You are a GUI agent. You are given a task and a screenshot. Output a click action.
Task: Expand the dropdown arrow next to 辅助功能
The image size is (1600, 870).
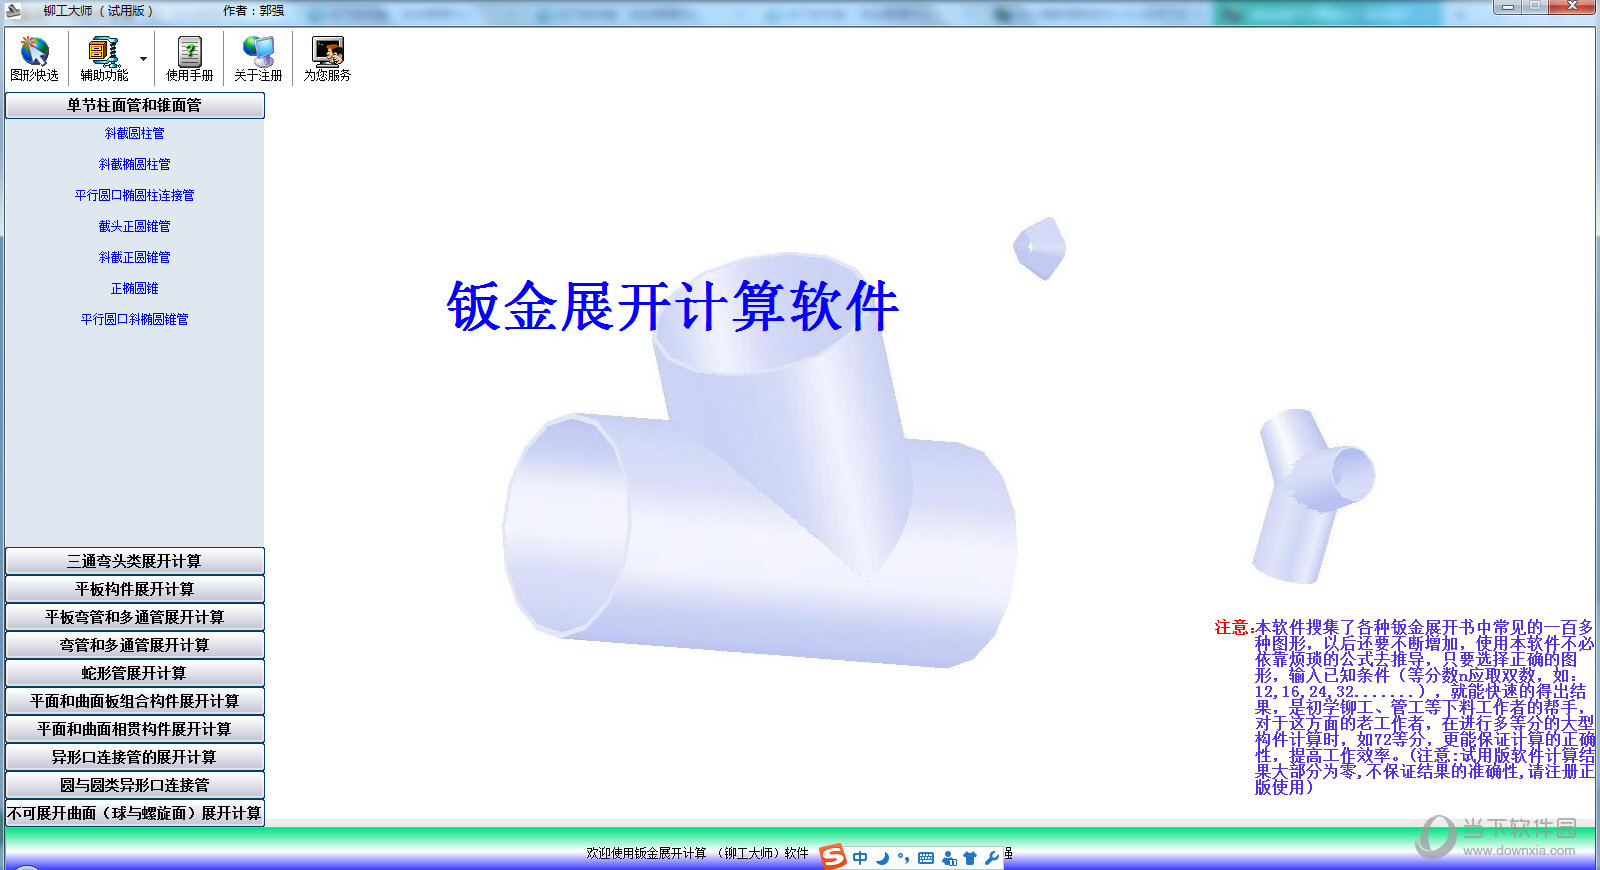tap(143, 59)
